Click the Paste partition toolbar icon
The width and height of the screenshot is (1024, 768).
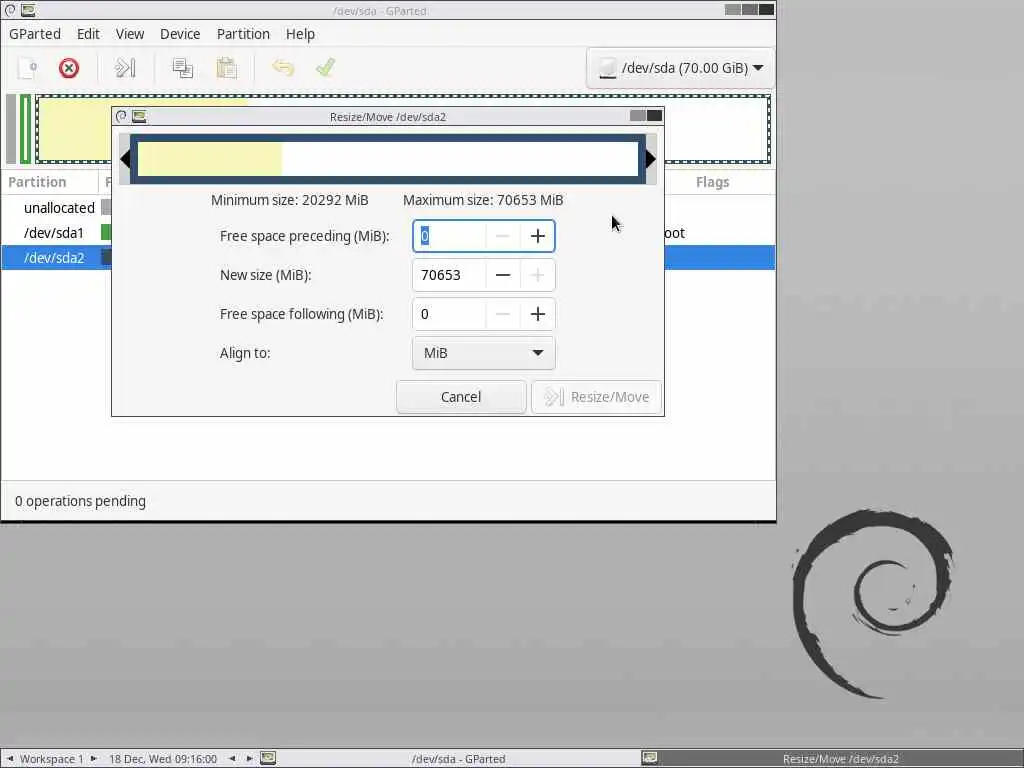pos(227,68)
